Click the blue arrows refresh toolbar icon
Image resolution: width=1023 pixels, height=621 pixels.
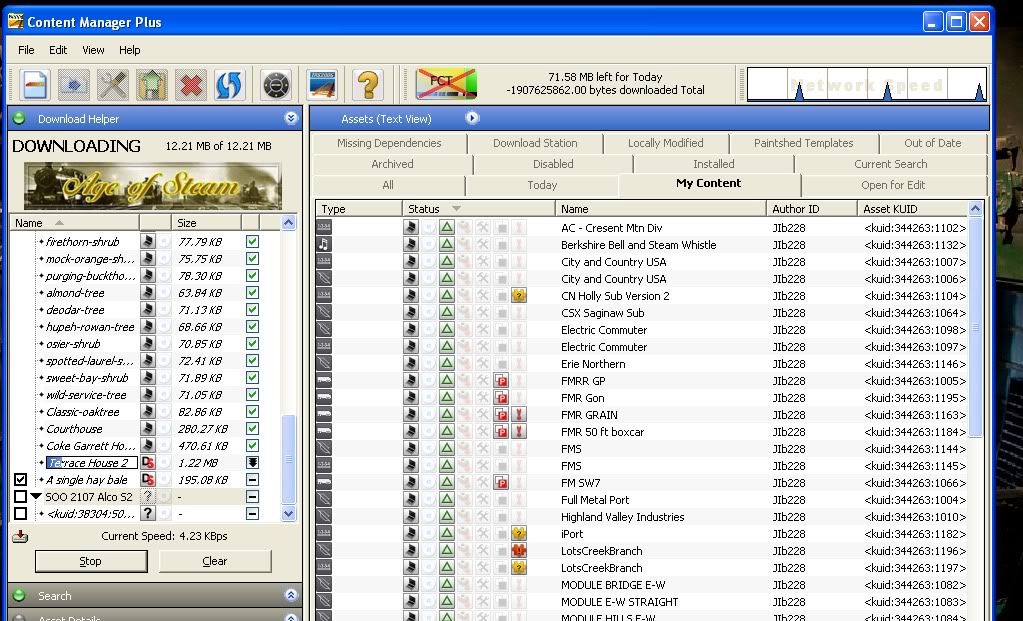point(230,85)
